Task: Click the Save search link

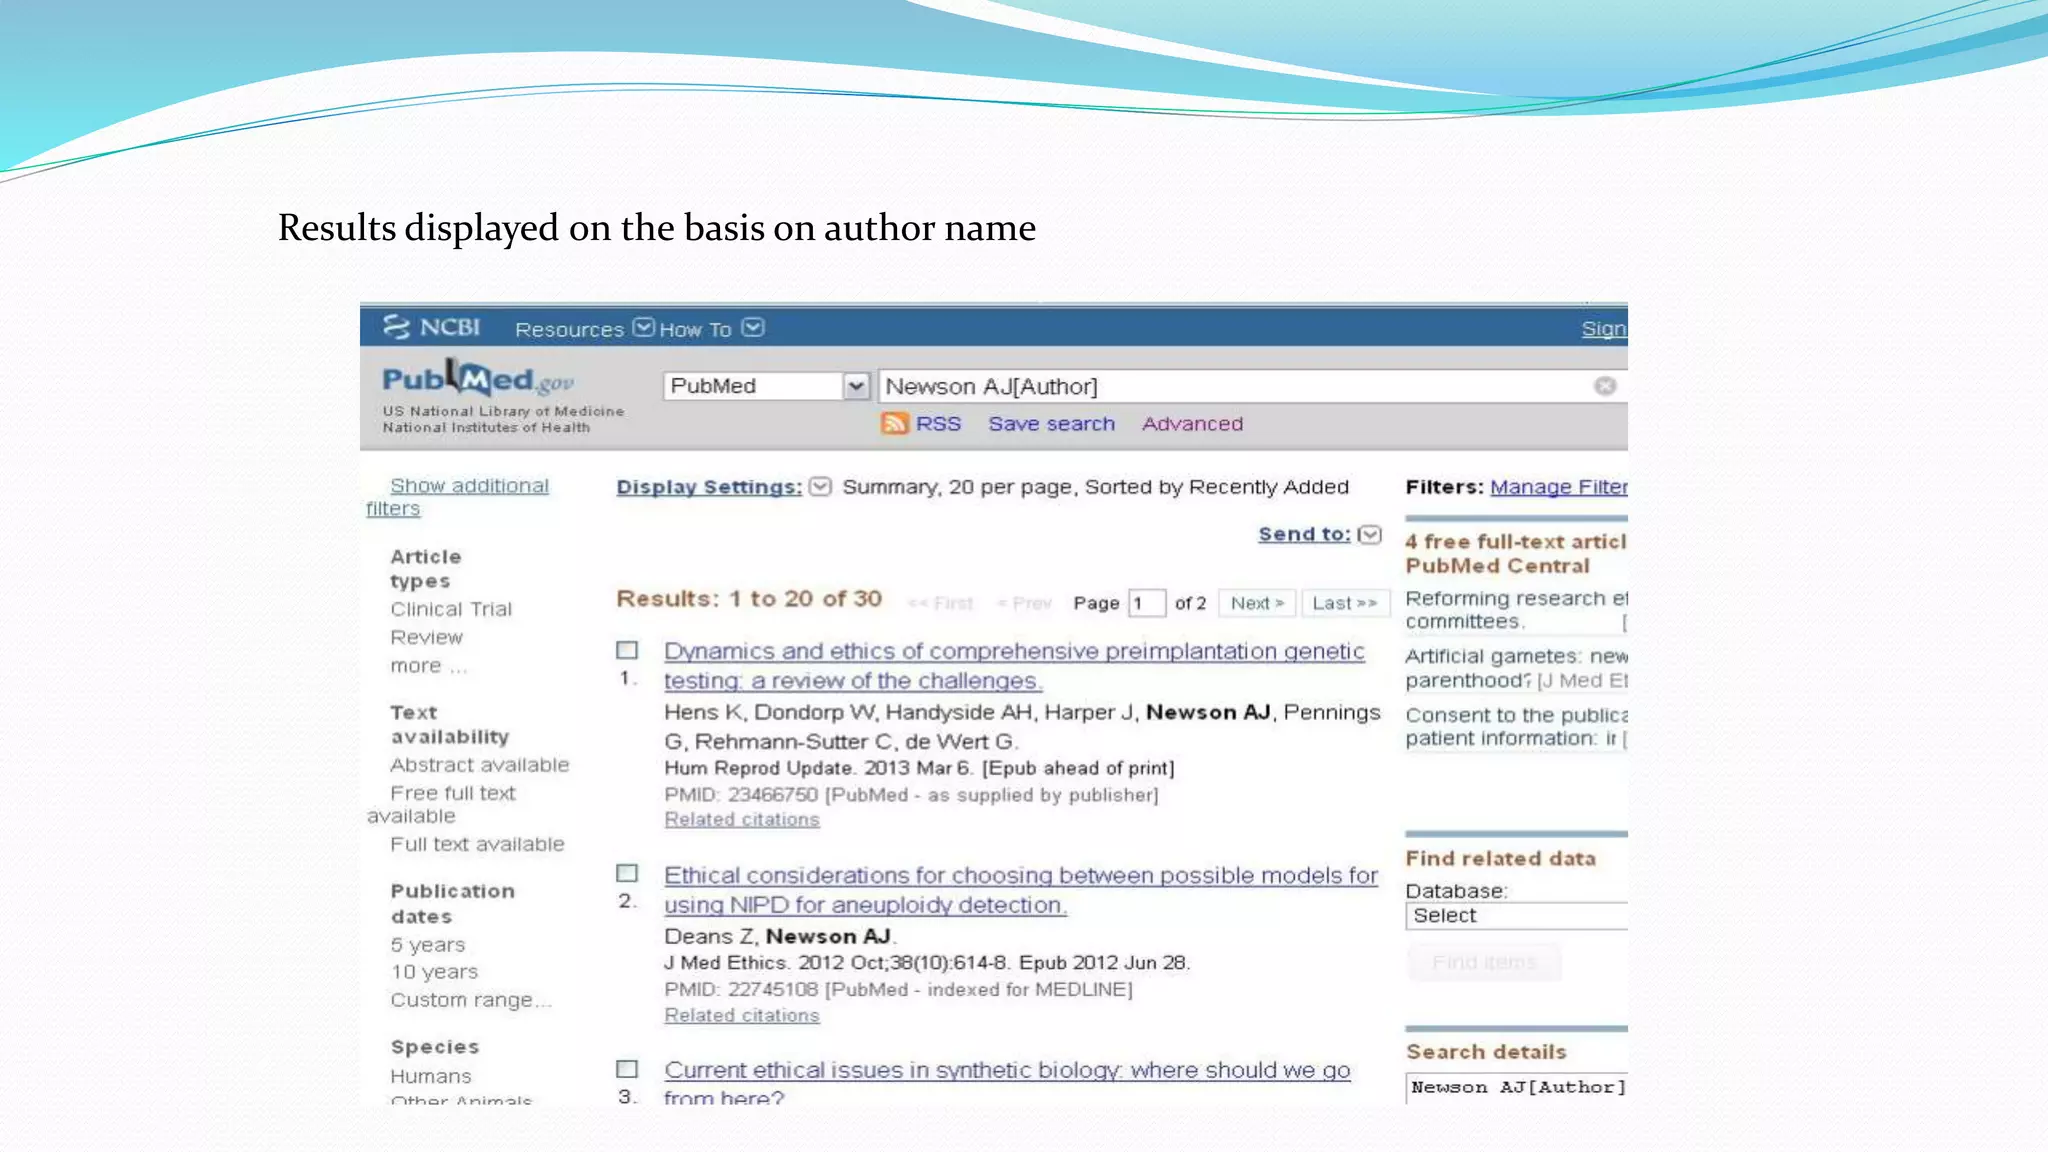Action: (x=1051, y=424)
